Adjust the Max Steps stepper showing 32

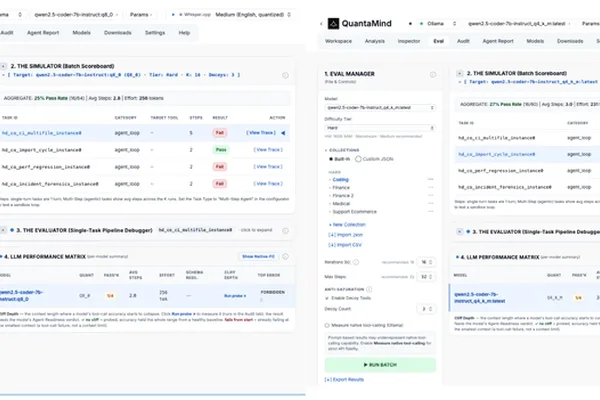tap(426, 276)
